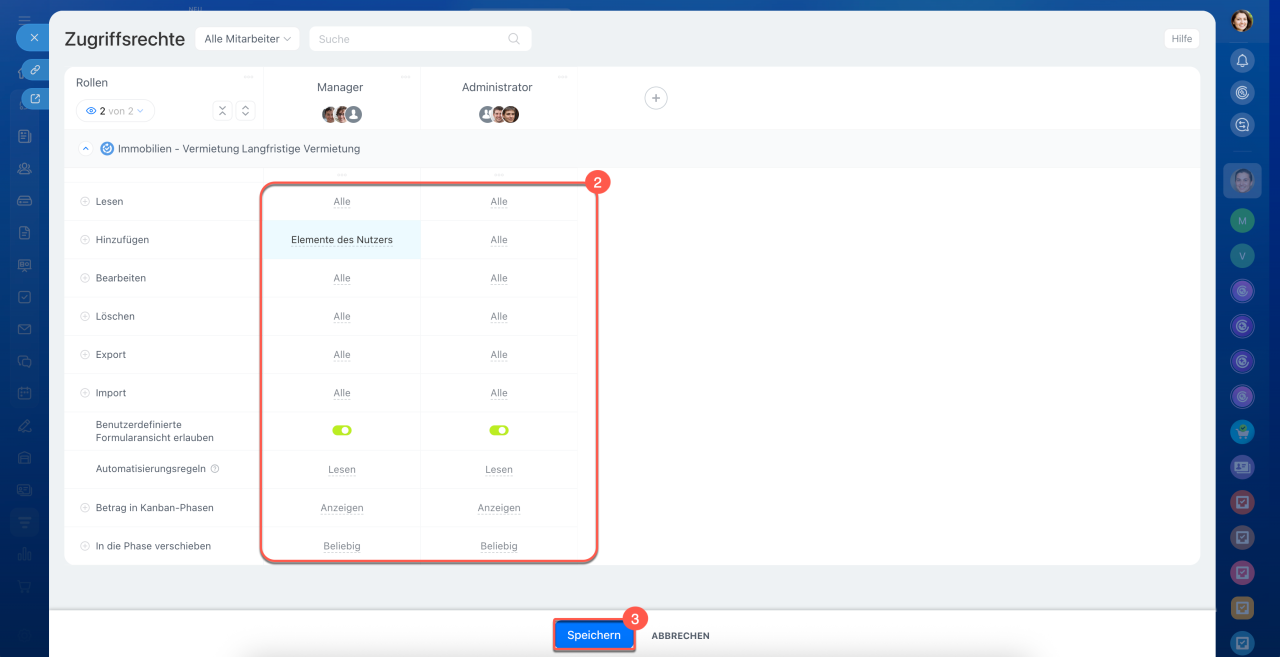Screen dimensions: 1280x657
Task: Copy link via the chain icon
Action: coord(35,69)
